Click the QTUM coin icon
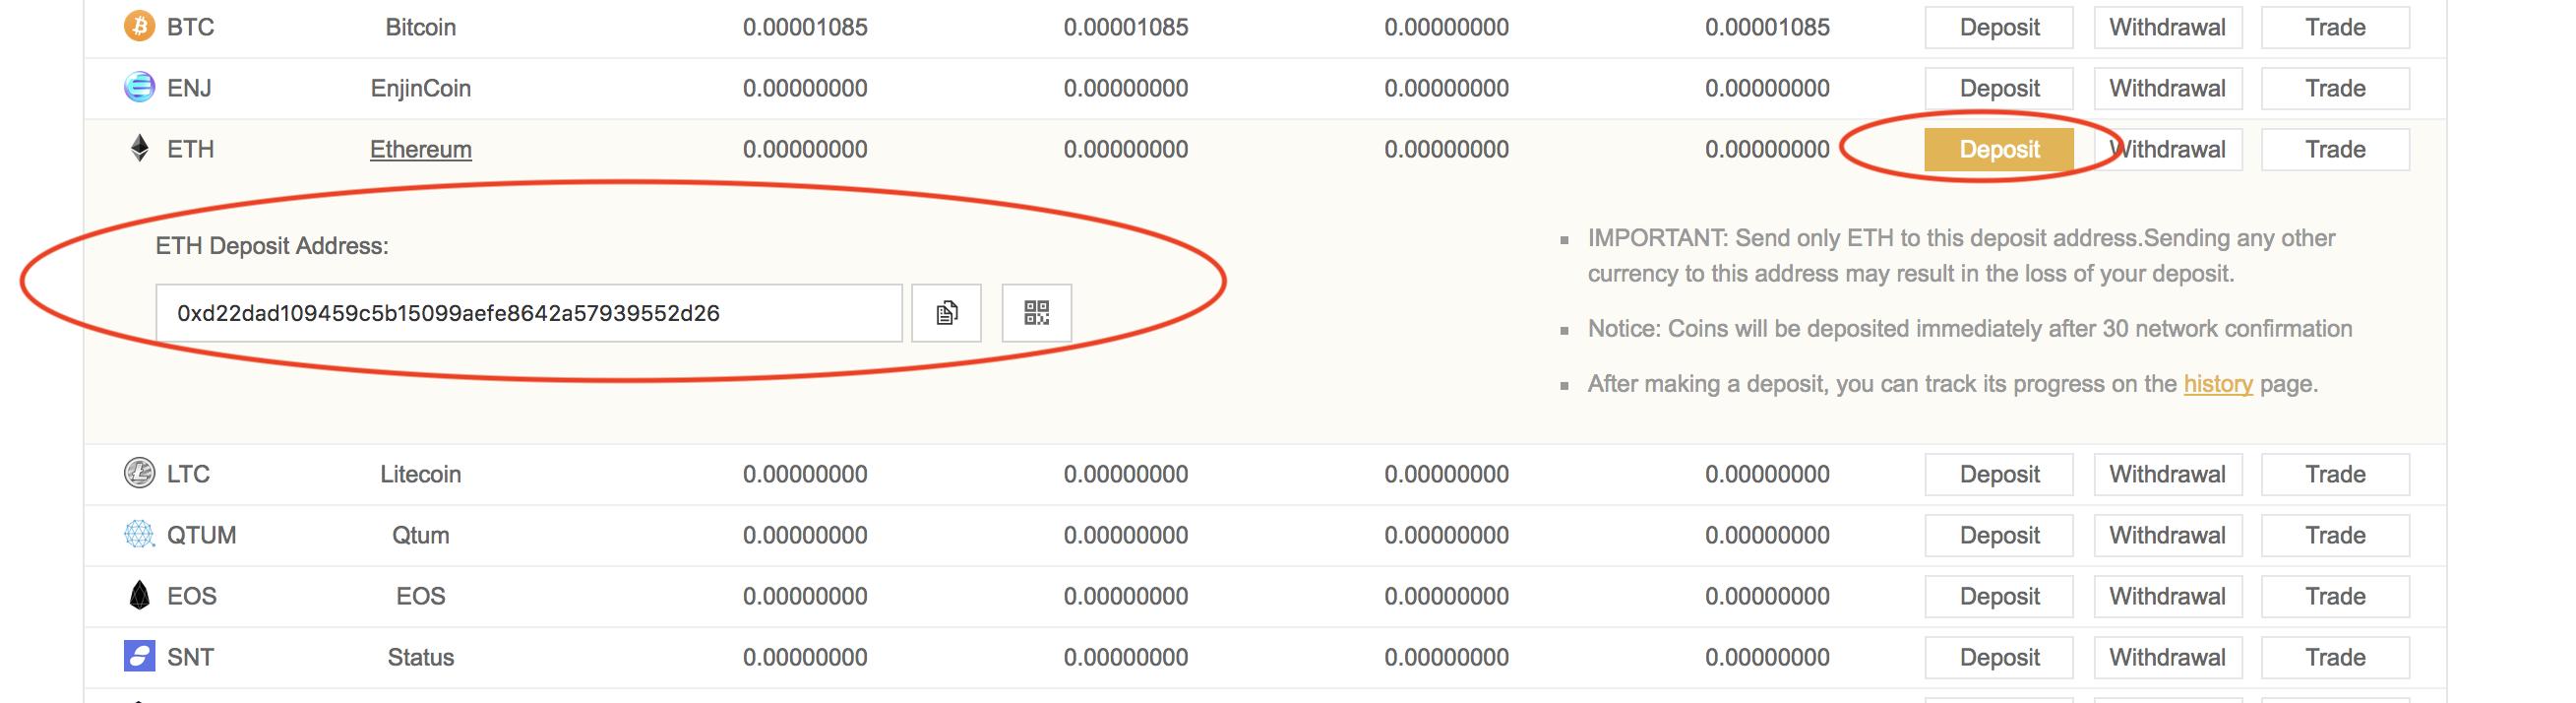 139,534
